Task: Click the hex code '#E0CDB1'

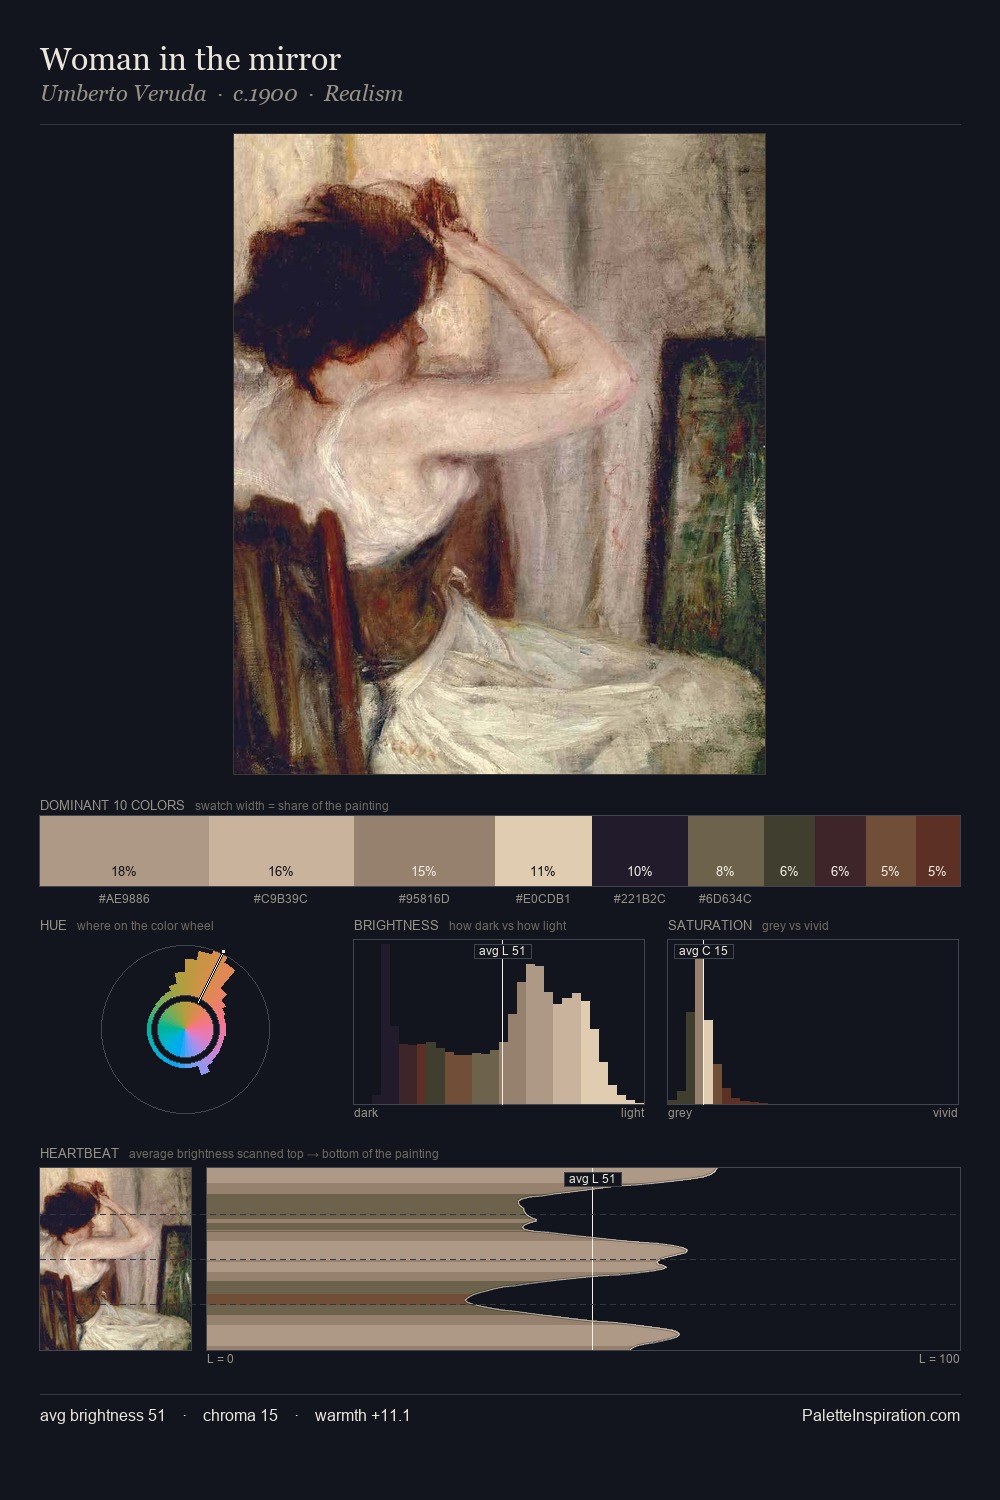Action: 543,898
